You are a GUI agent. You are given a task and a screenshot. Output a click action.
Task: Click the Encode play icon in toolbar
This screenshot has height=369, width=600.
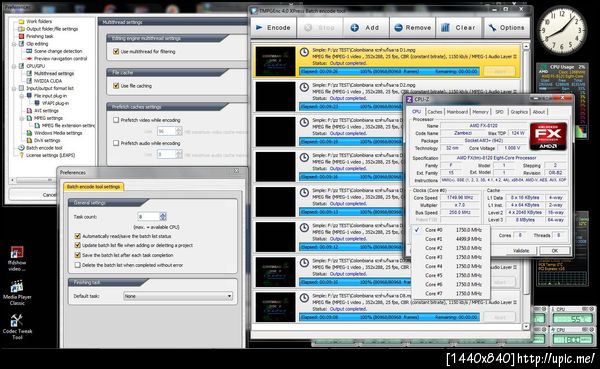pos(259,28)
